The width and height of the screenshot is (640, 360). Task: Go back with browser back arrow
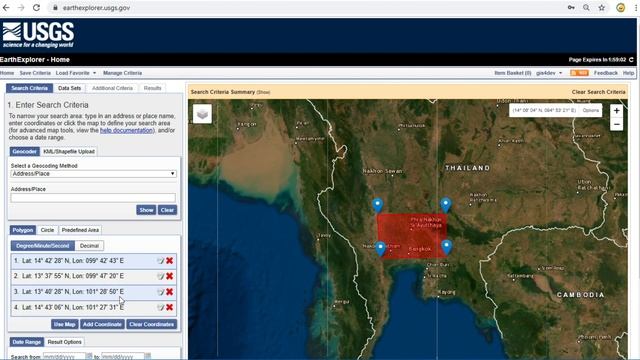(x=6, y=7)
